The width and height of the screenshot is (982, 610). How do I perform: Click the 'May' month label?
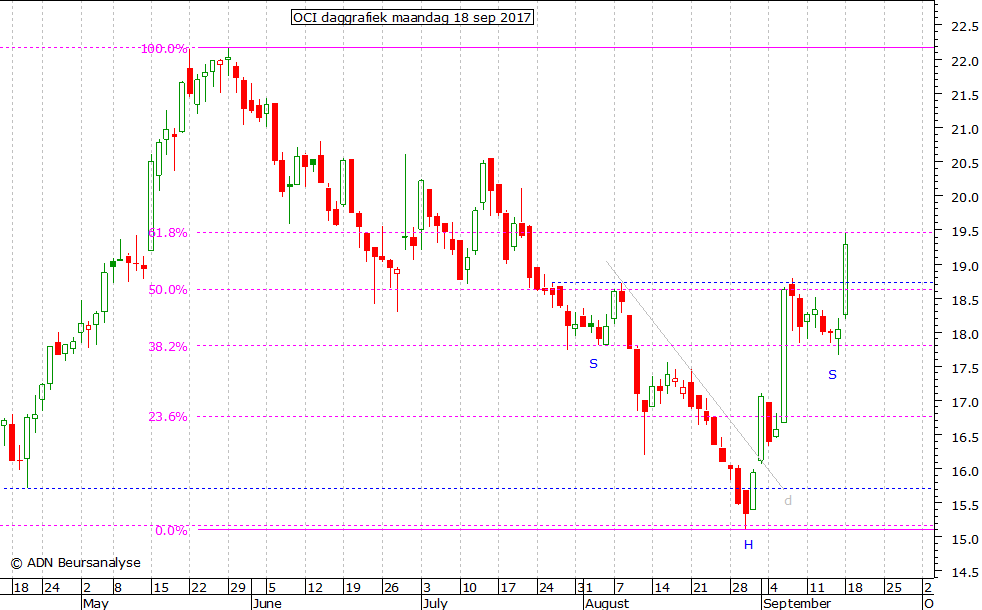pyautogui.click(x=95, y=603)
